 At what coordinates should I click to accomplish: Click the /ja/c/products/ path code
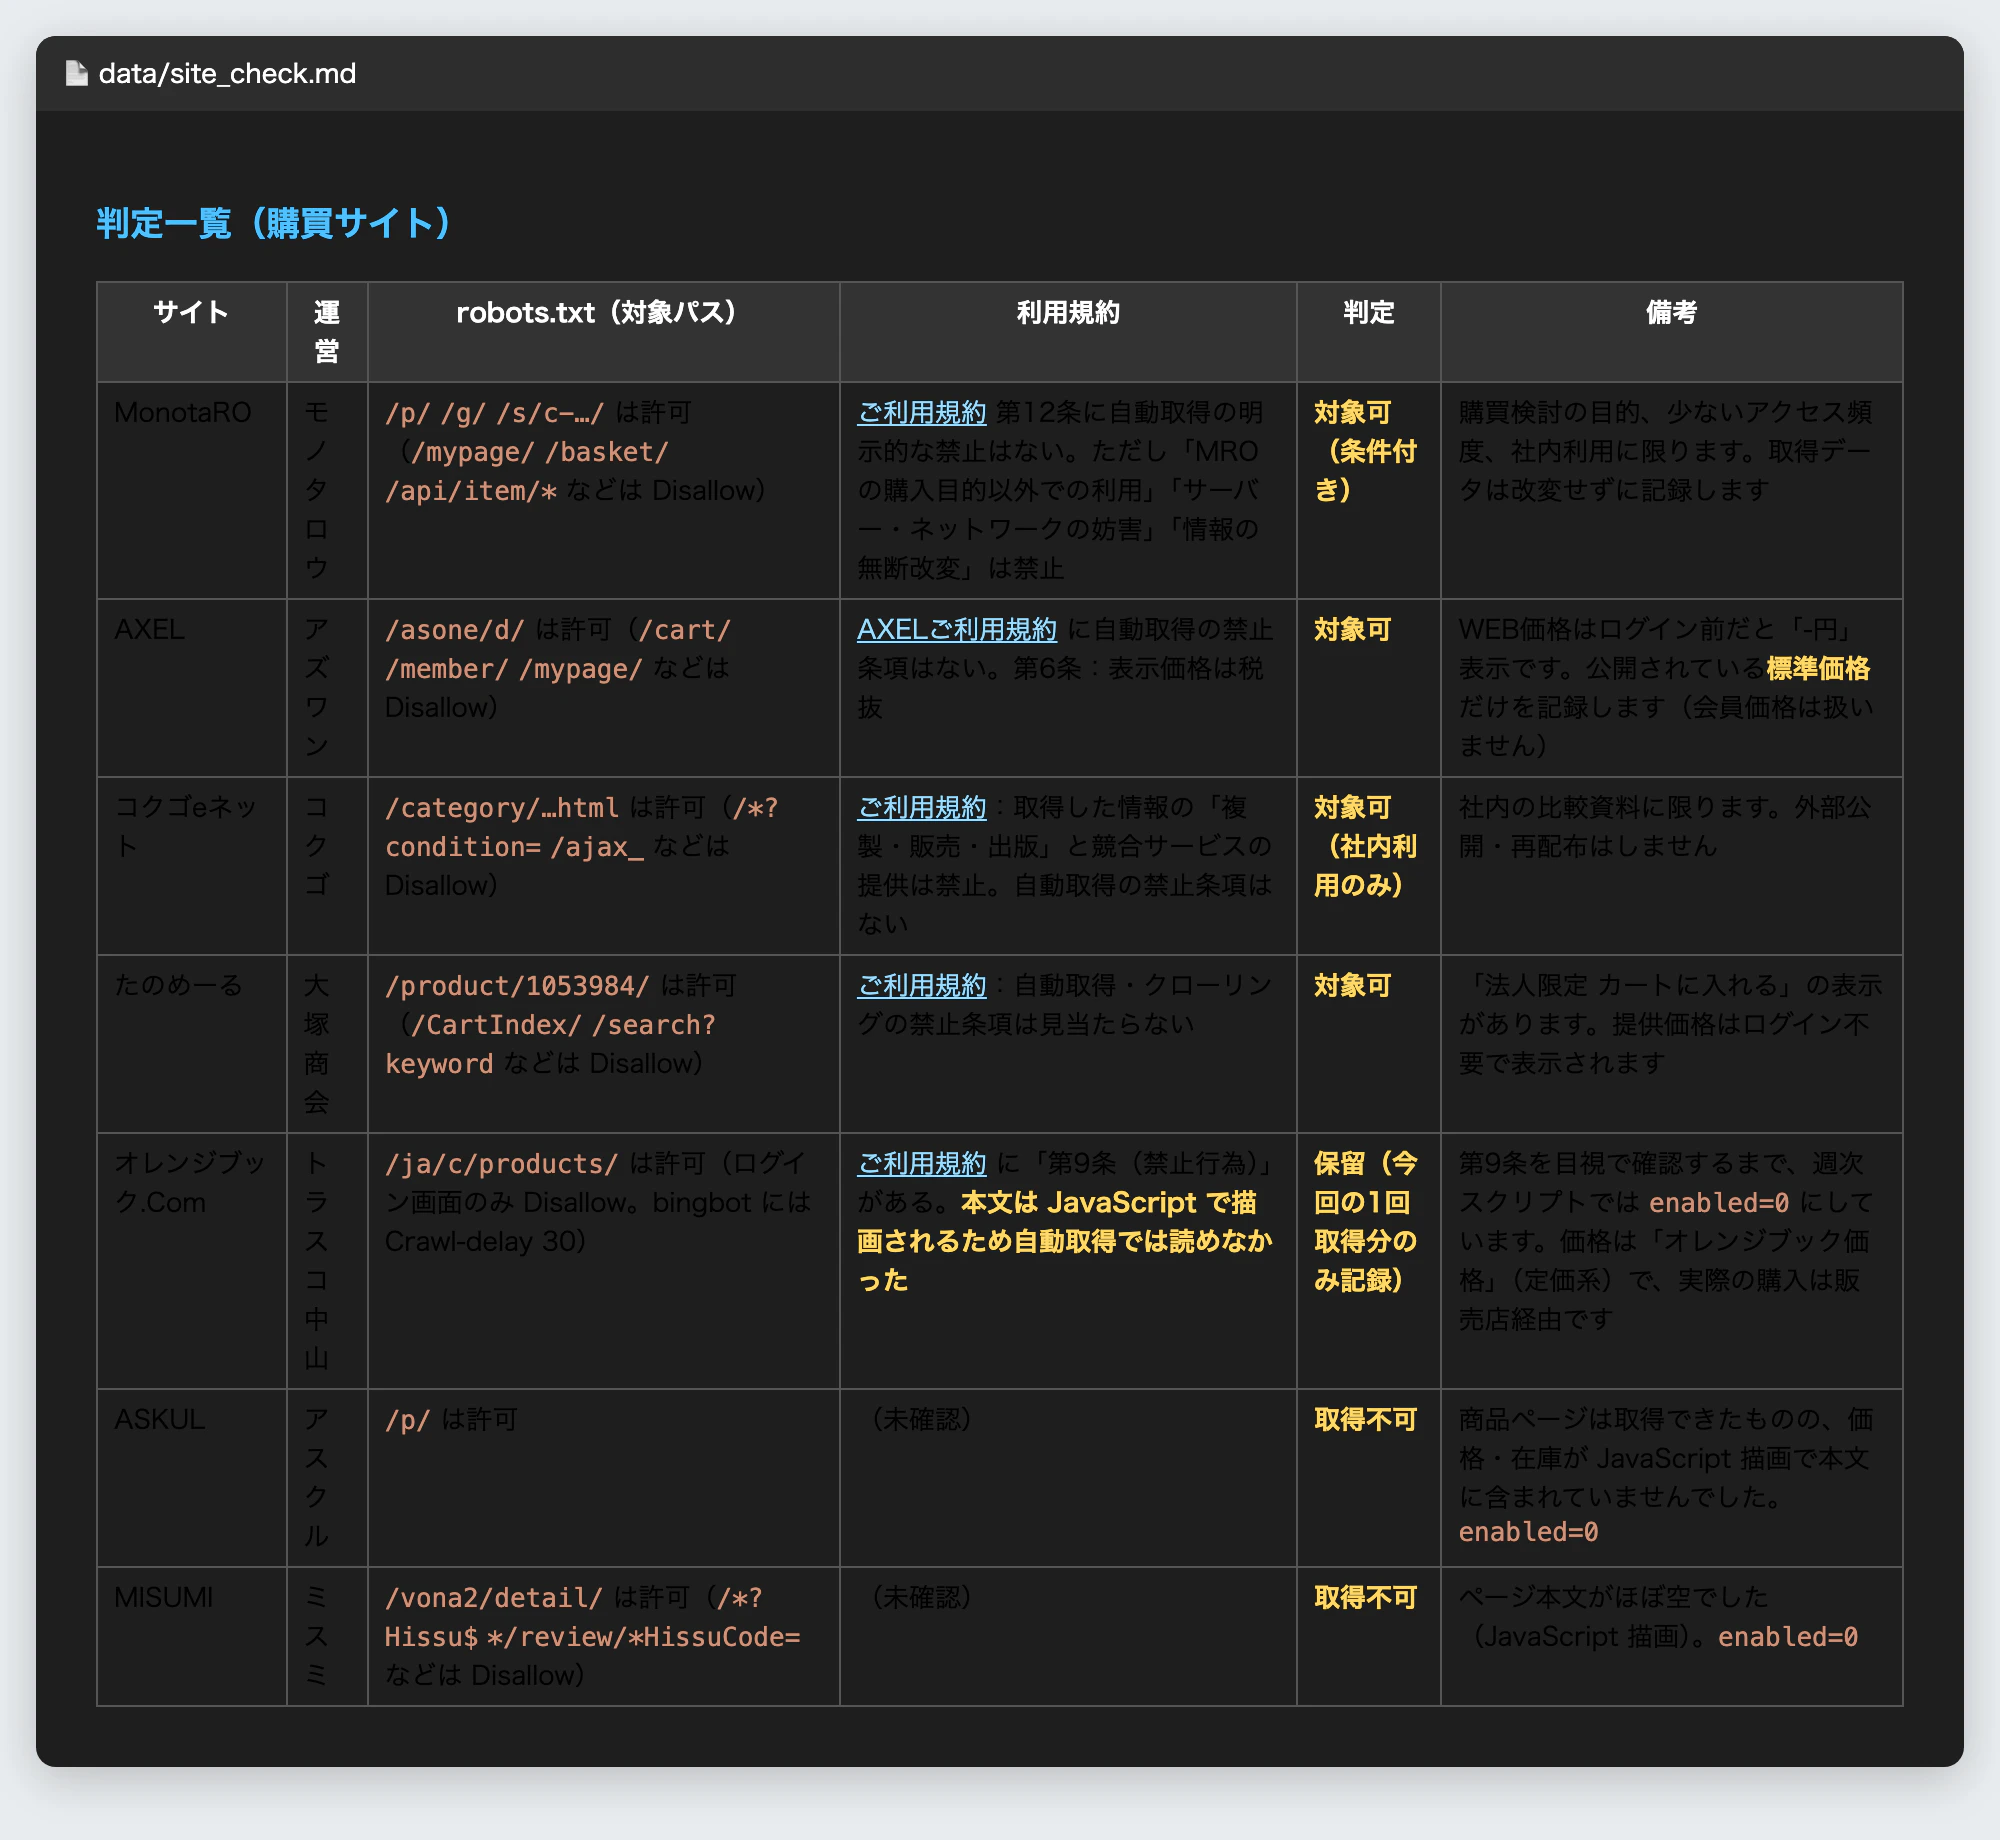coord(502,1164)
